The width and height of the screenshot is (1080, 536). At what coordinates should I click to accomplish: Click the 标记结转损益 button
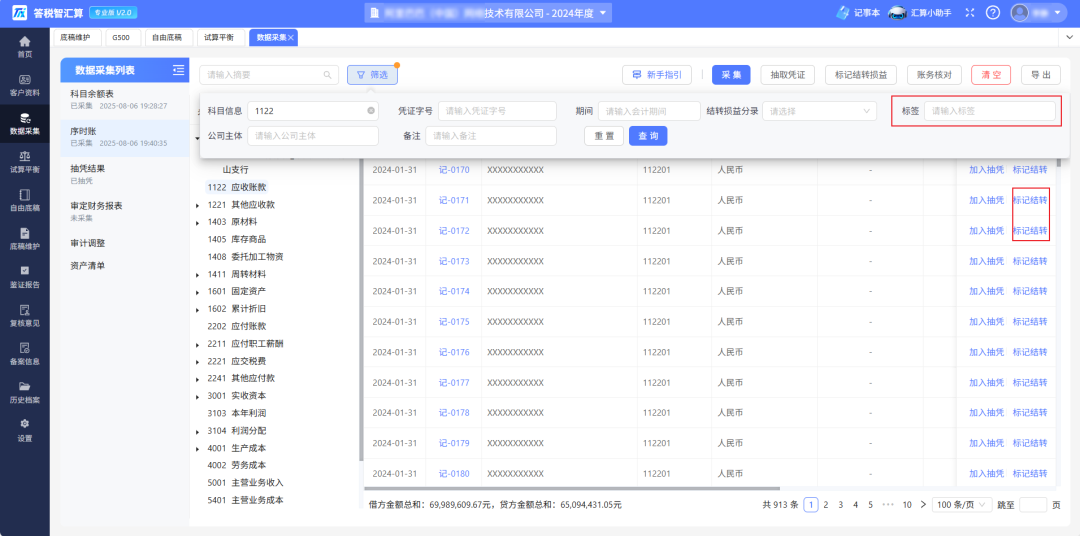860,74
